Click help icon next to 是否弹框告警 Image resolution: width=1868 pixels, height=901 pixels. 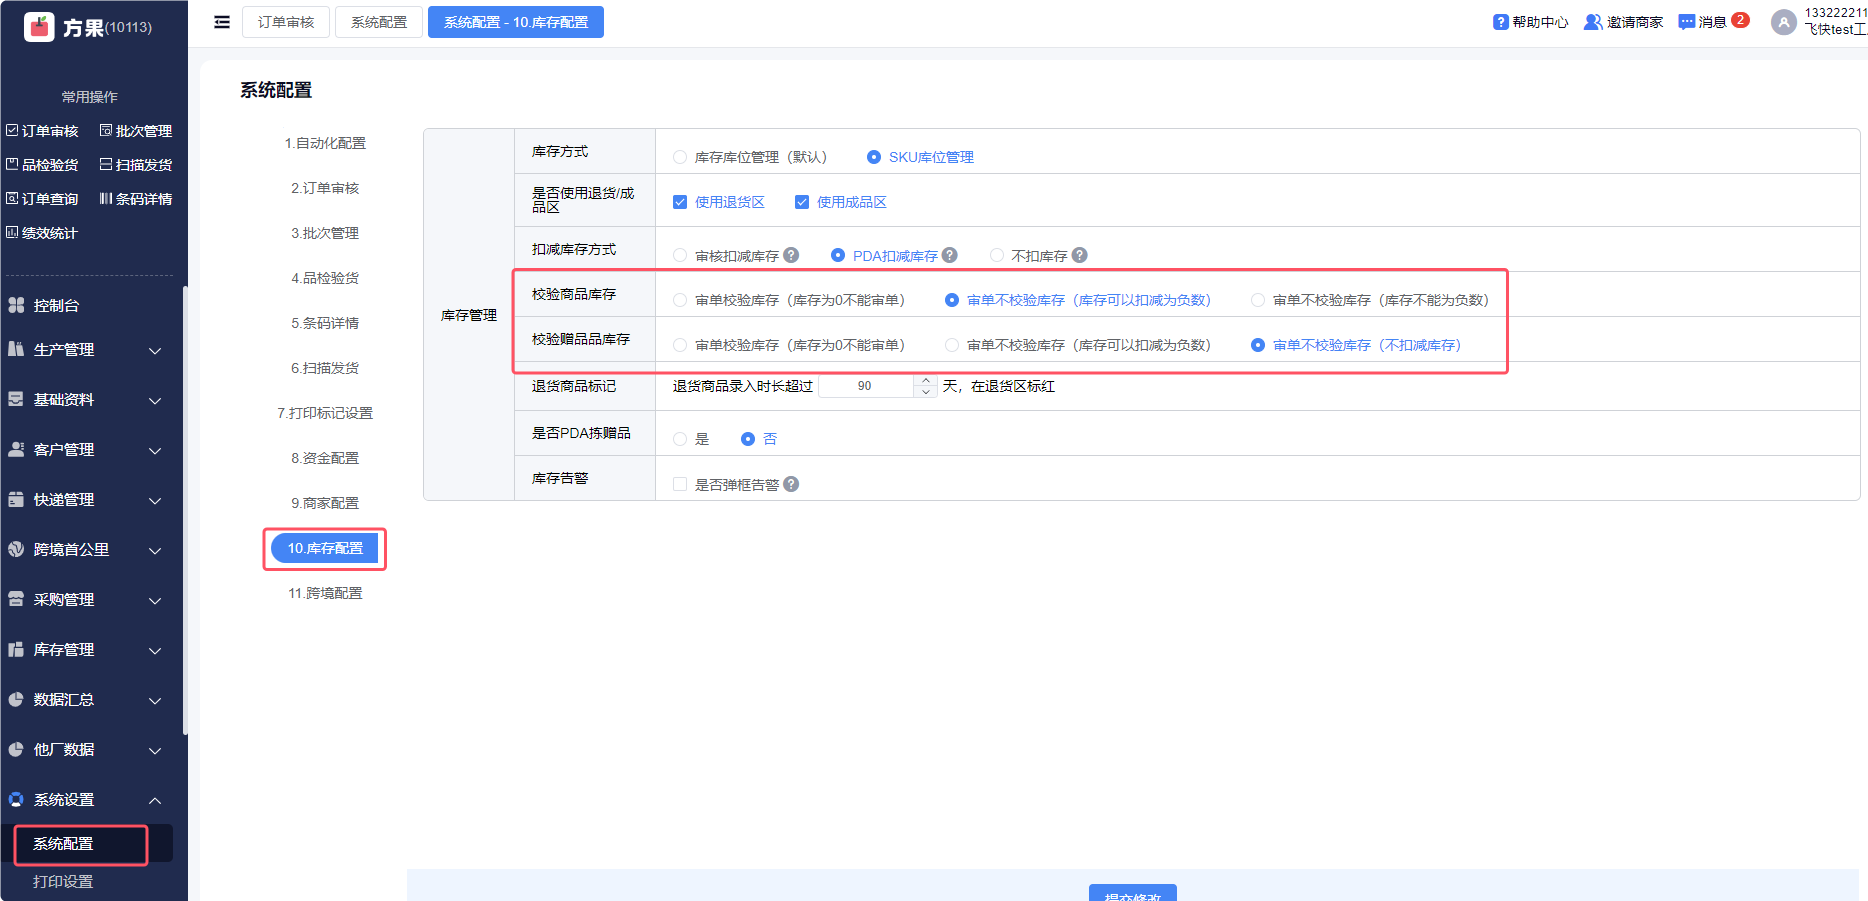(x=791, y=484)
